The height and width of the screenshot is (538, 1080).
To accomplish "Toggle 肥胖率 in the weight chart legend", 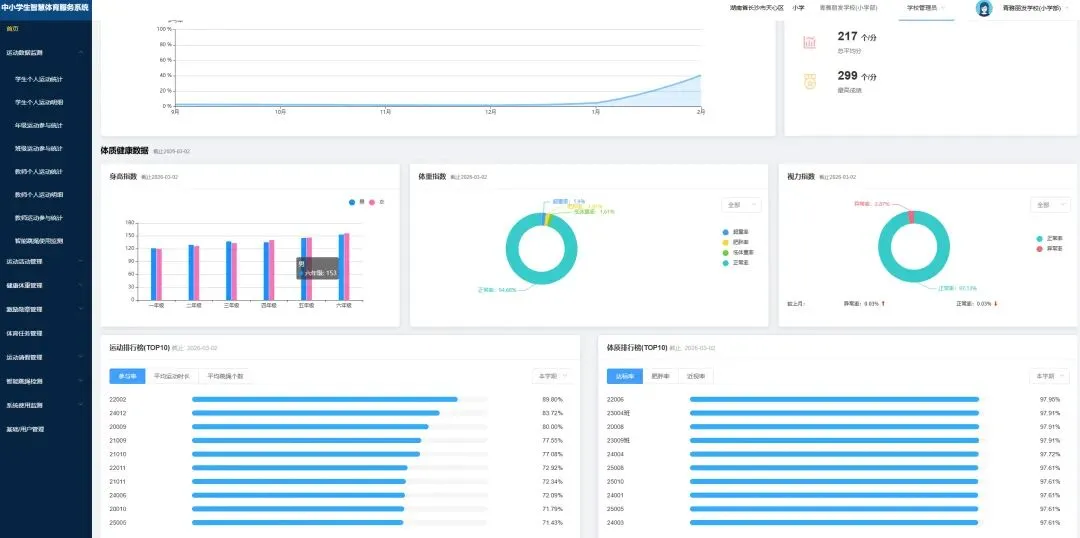I will pos(736,242).
